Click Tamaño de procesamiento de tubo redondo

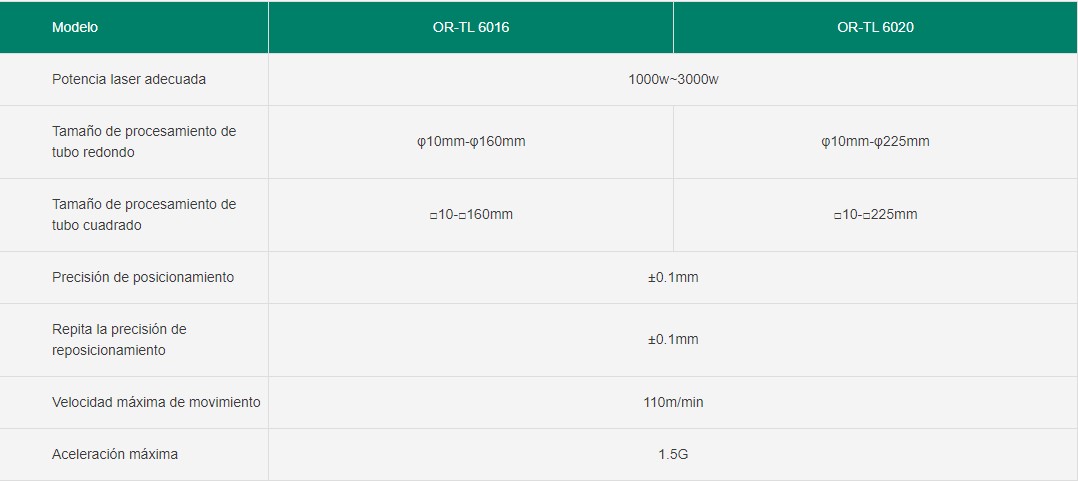point(144,142)
